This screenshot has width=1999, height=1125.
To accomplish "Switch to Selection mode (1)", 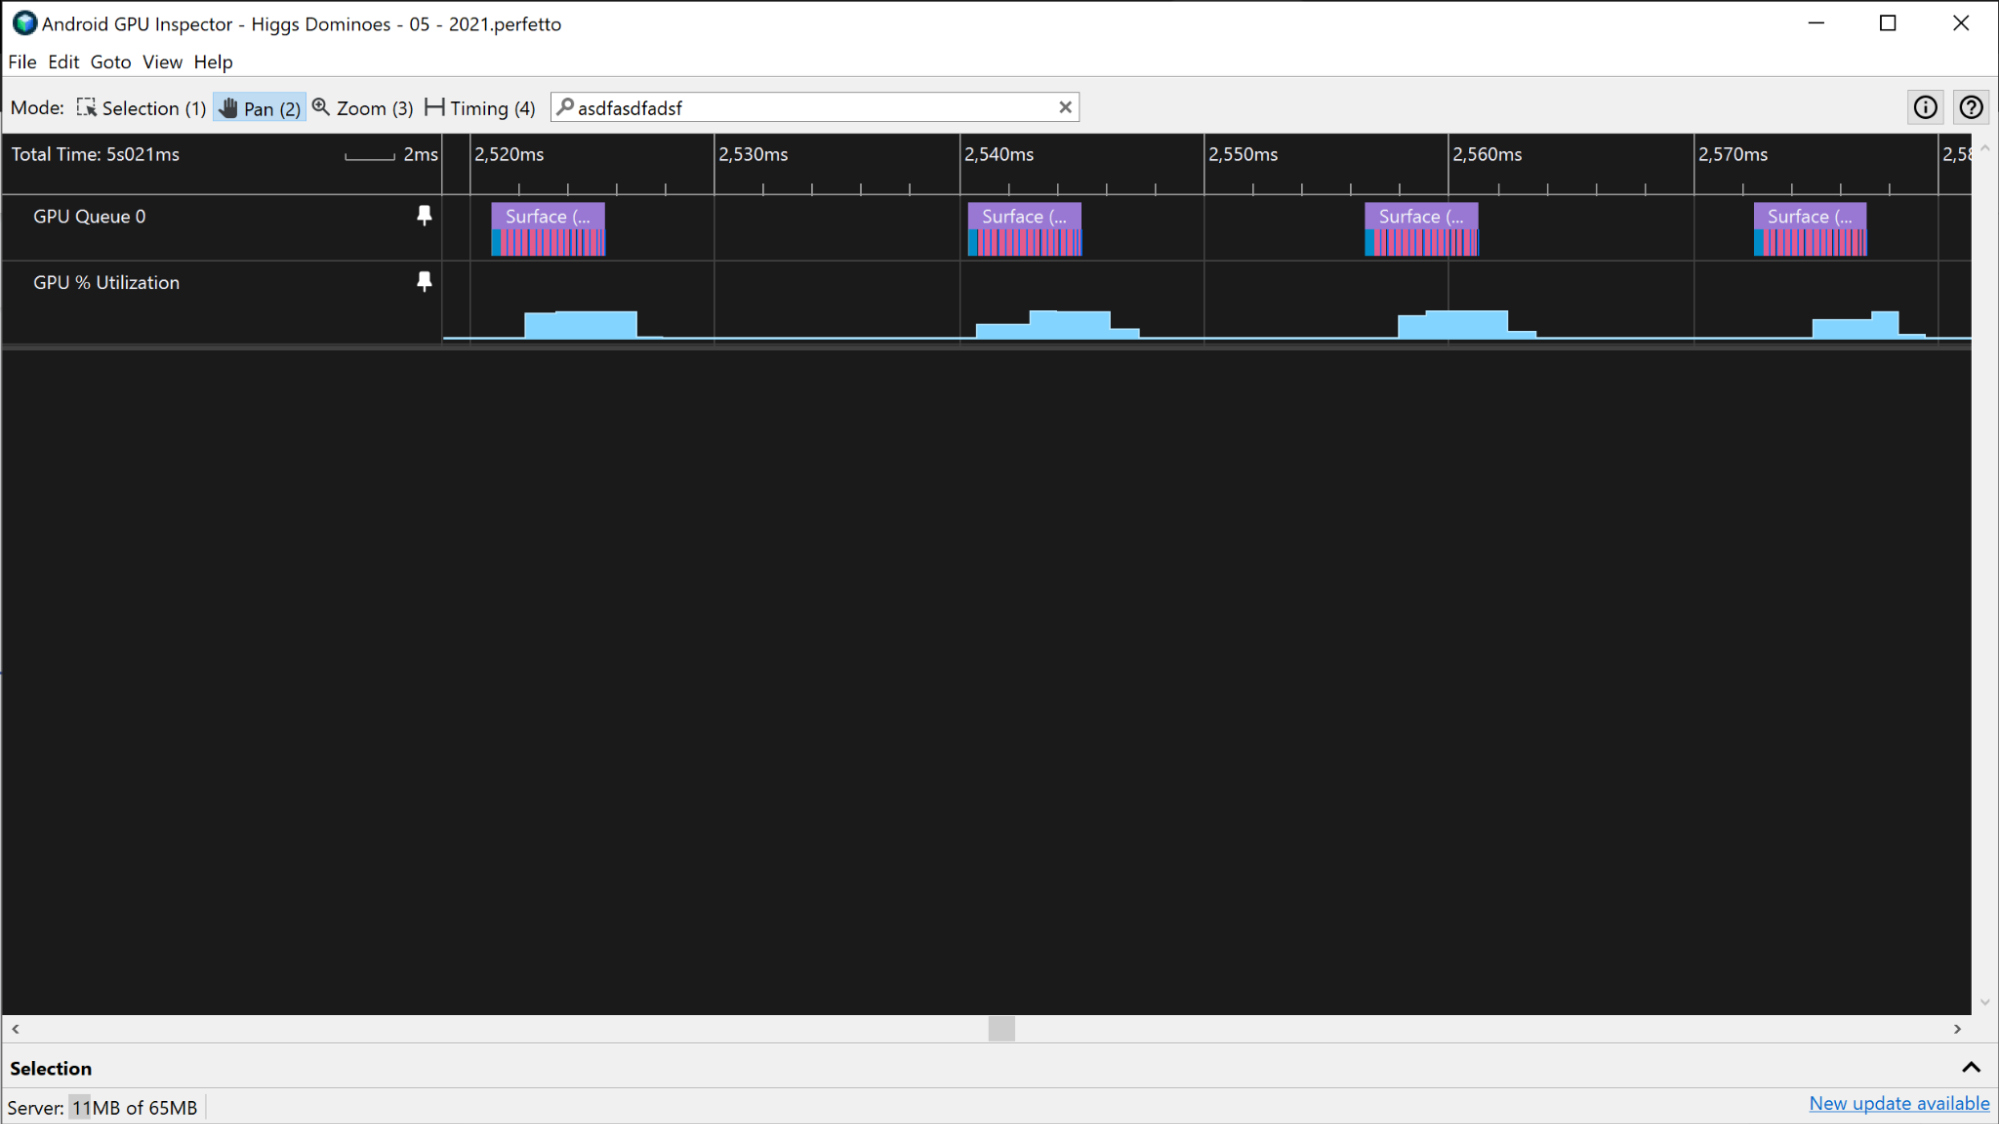I will pos(141,107).
